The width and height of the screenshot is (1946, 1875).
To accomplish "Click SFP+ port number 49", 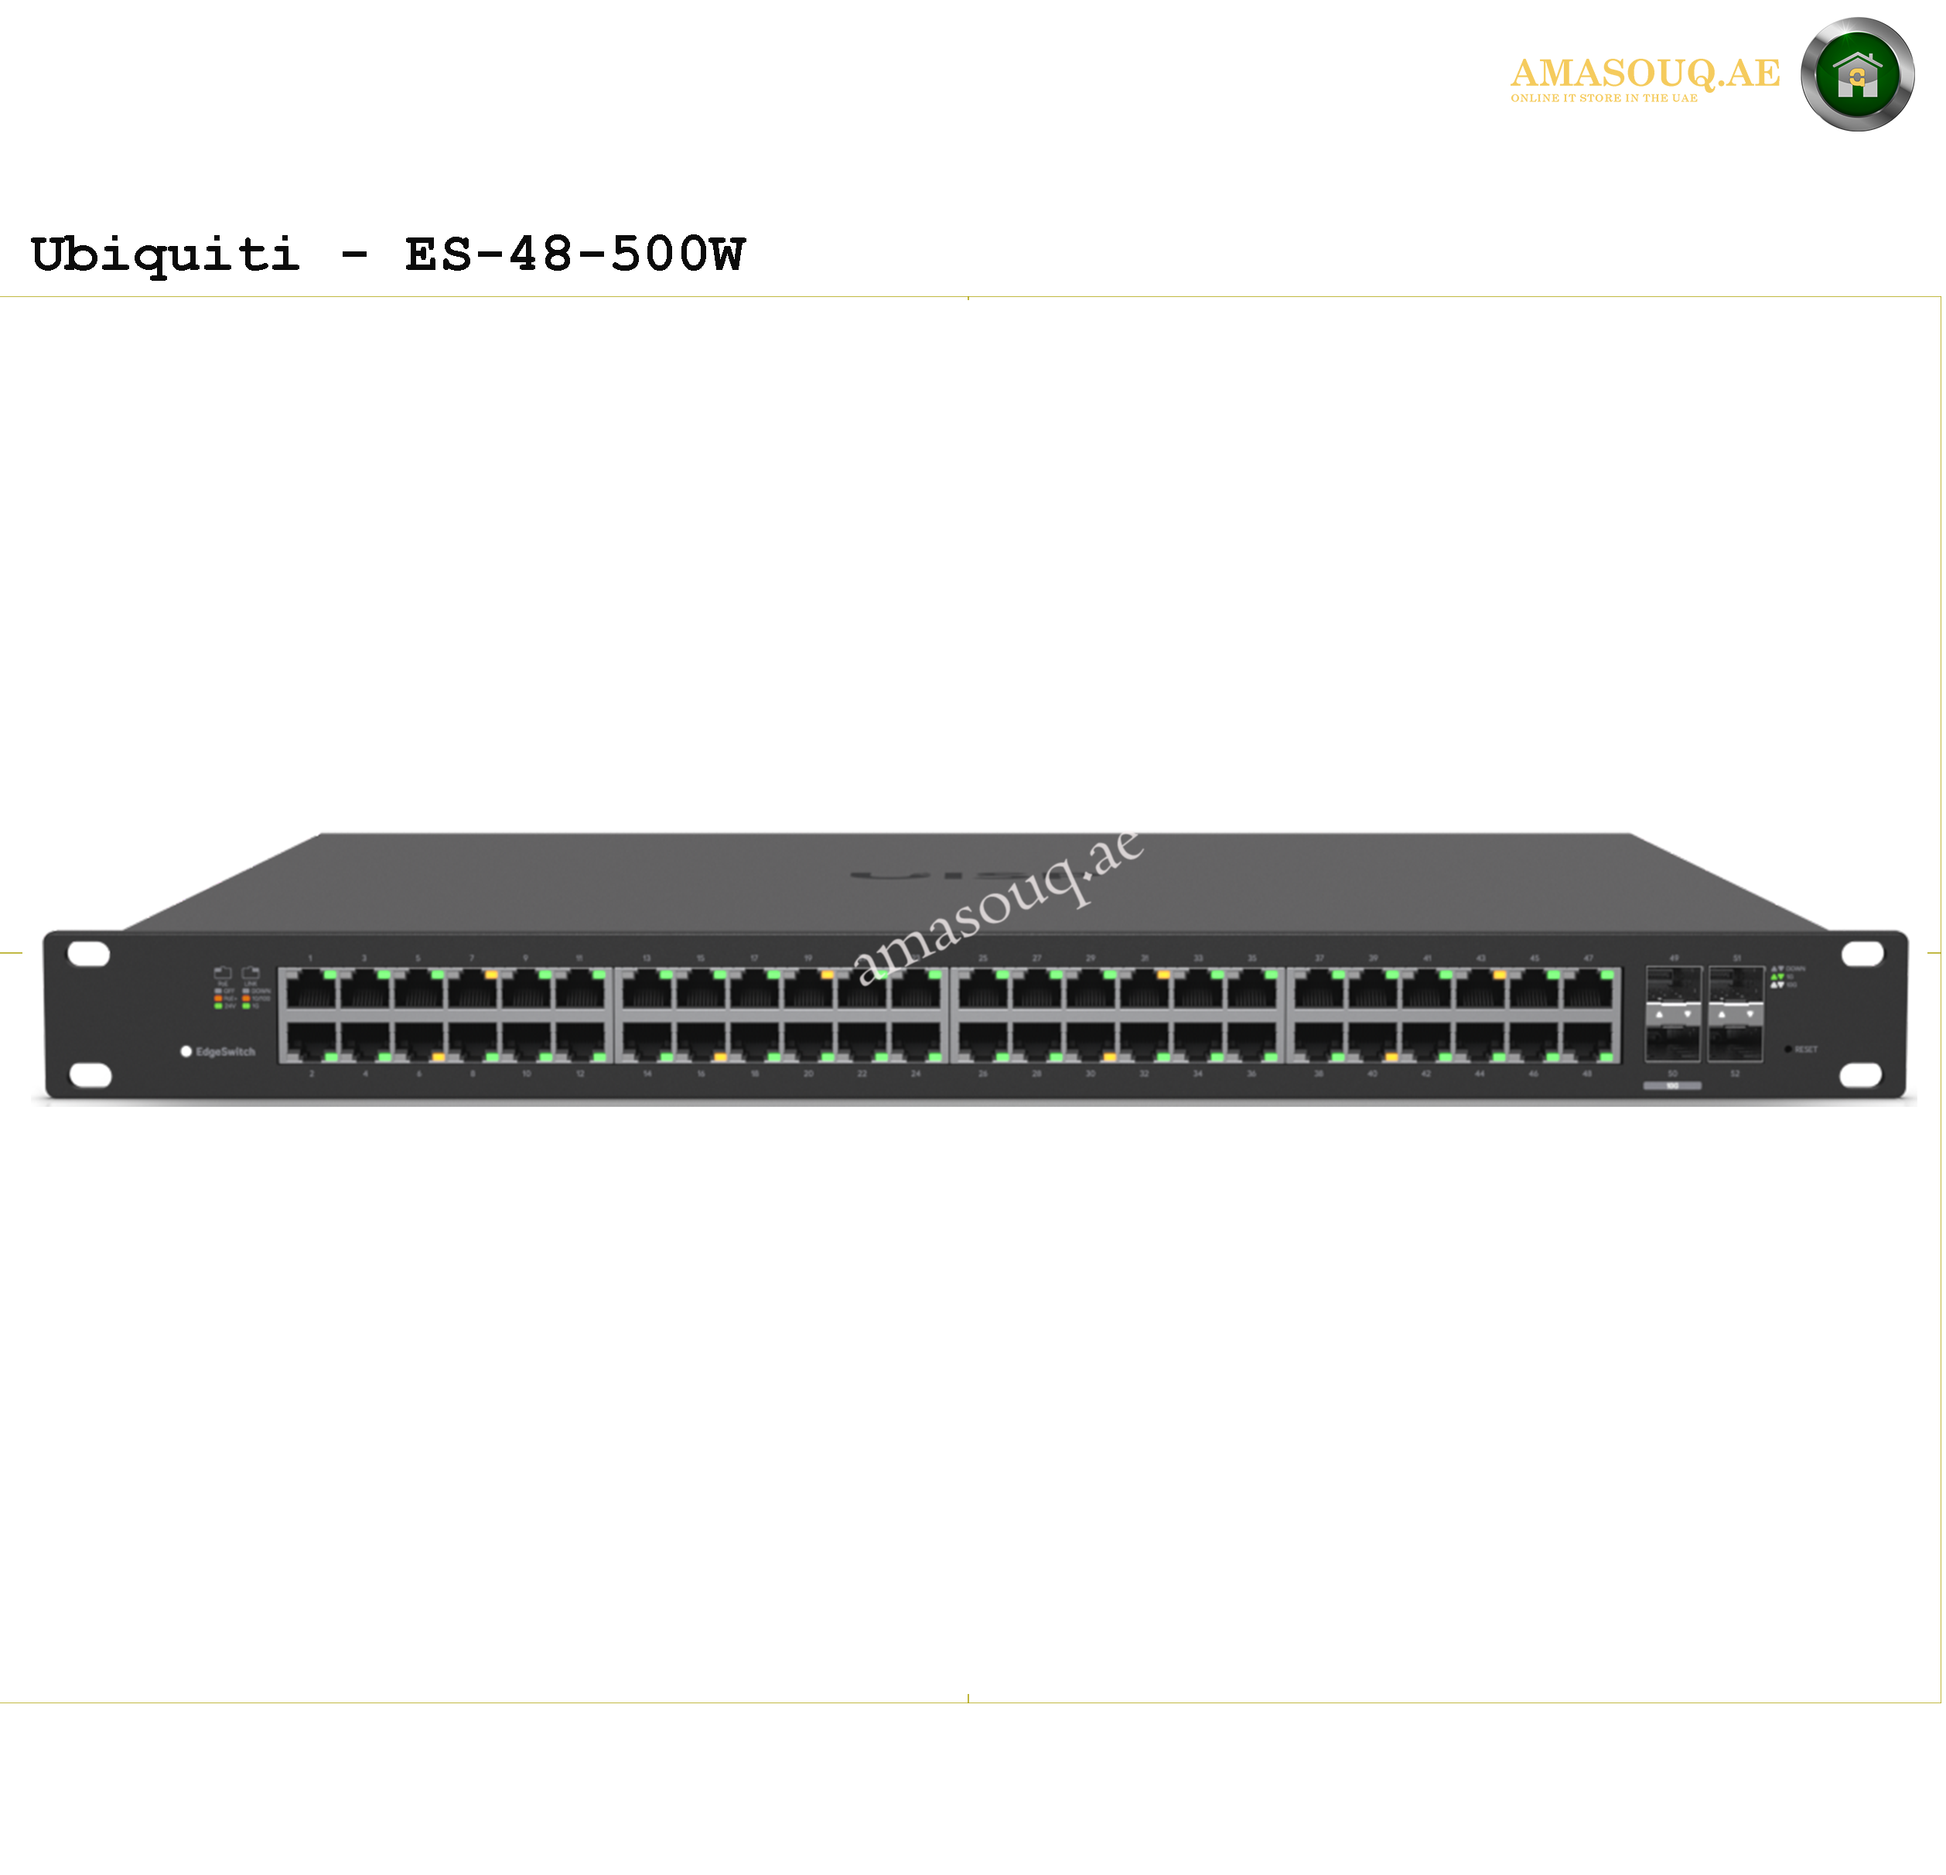I will 1673,985.
